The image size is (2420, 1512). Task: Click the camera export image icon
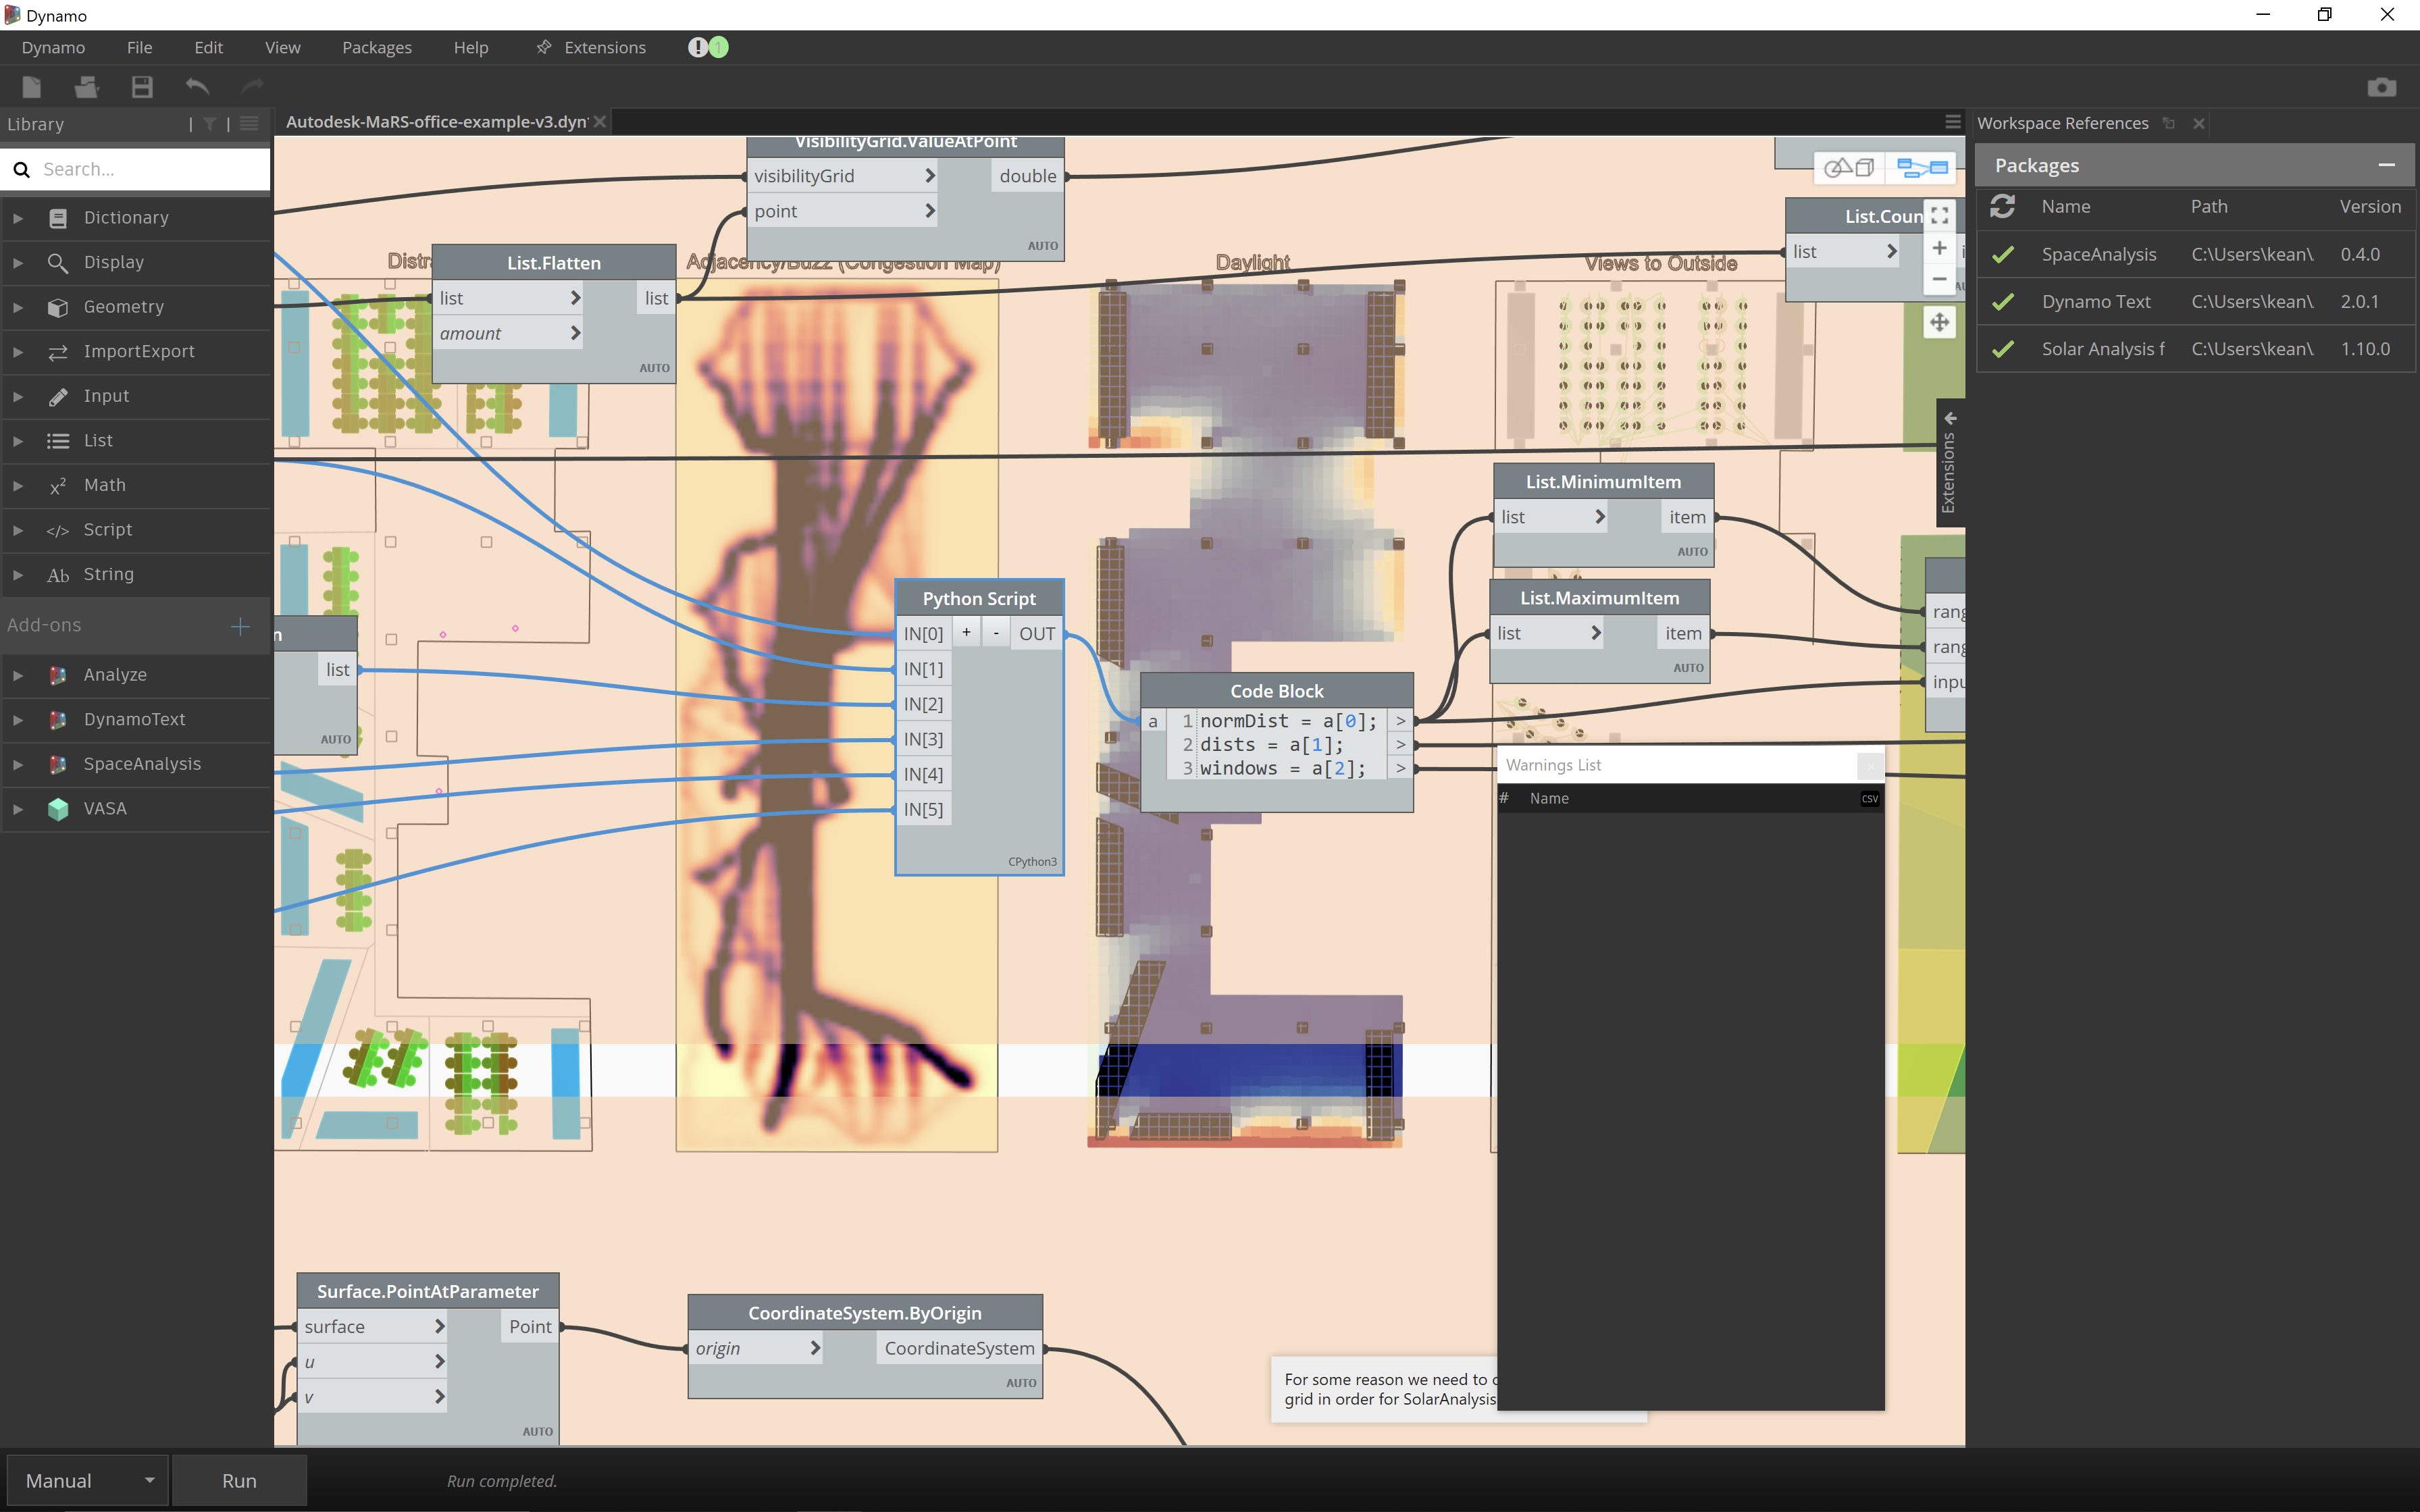(x=2381, y=88)
